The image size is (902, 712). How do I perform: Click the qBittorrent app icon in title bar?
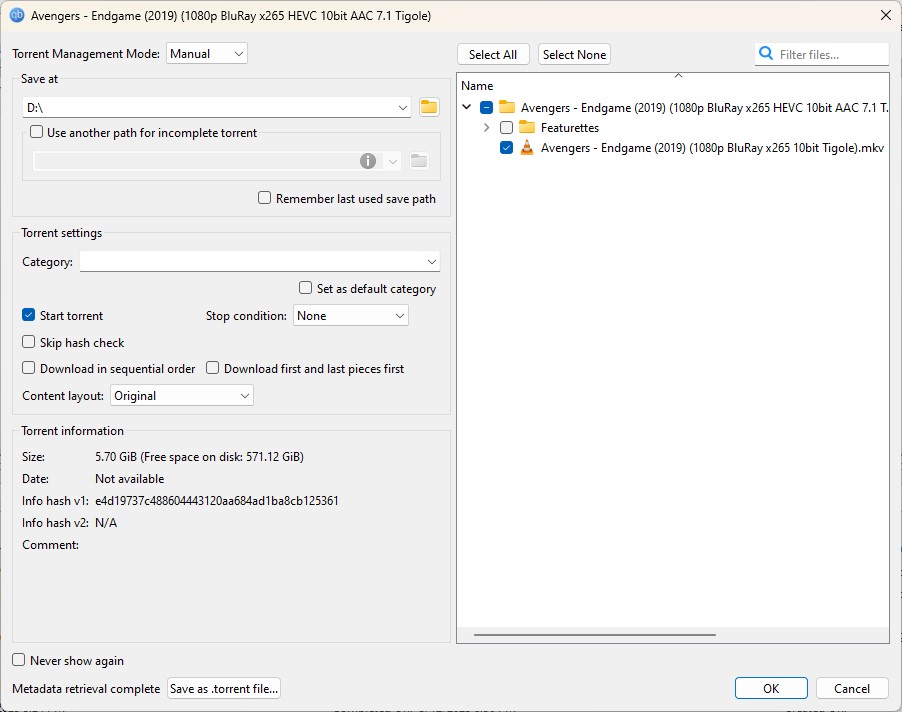(x=17, y=15)
